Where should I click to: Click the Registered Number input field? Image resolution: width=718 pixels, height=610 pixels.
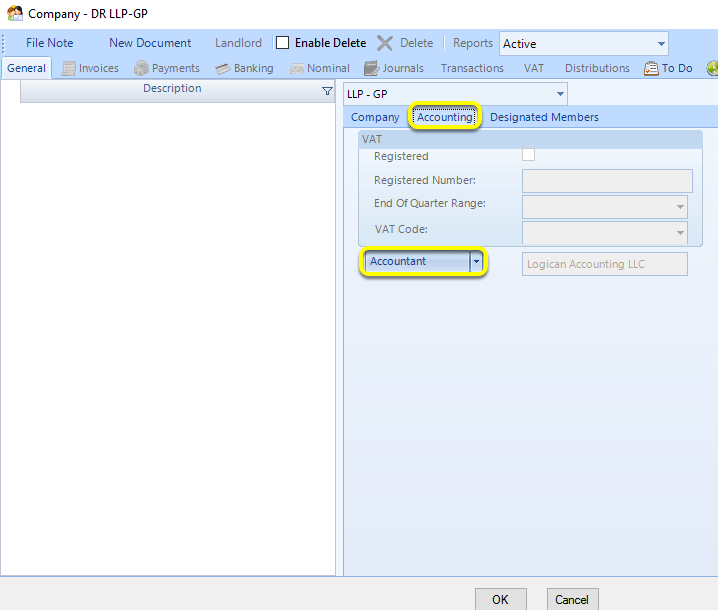click(x=607, y=181)
